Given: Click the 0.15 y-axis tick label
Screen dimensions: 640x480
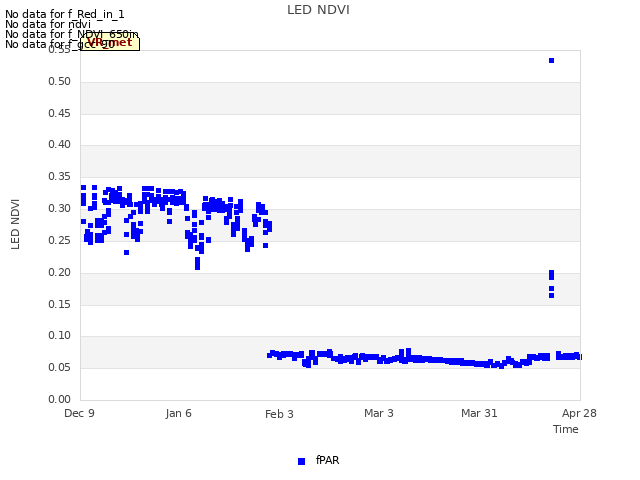Looking at the screenshot, I should click(x=60, y=304).
